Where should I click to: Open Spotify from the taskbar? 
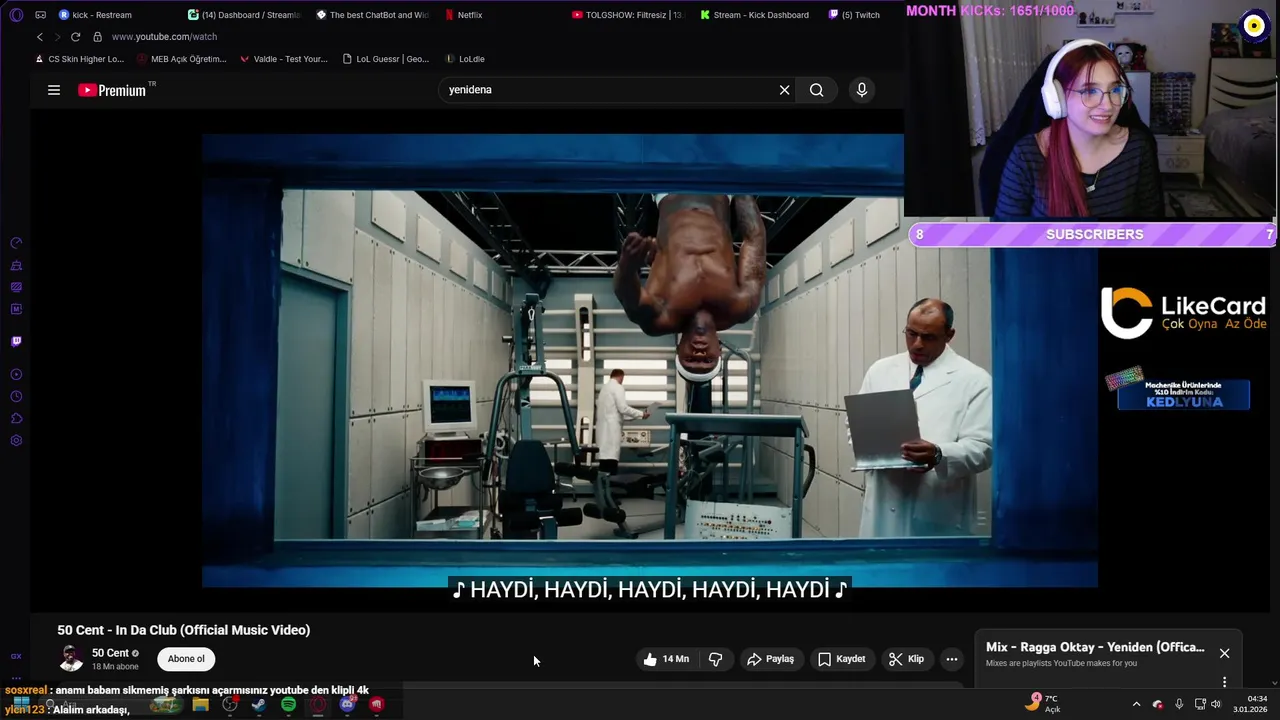pyautogui.click(x=288, y=705)
